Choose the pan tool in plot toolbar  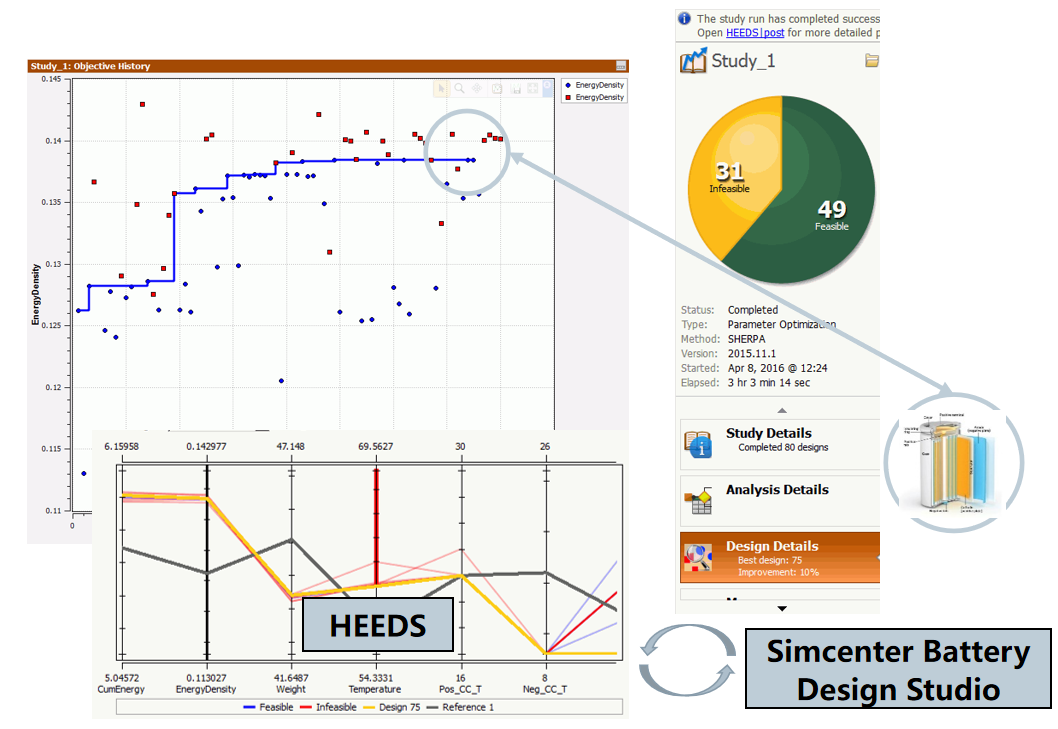pos(477,88)
